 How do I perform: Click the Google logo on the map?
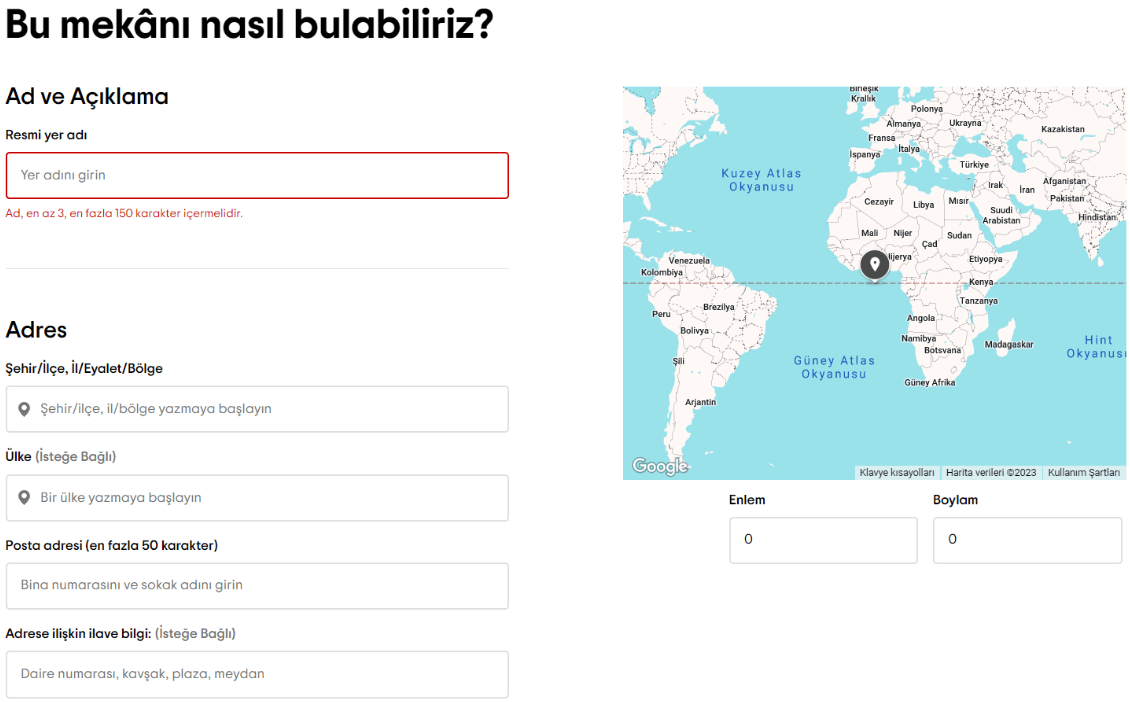pyautogui.click(x=660, y=466)
